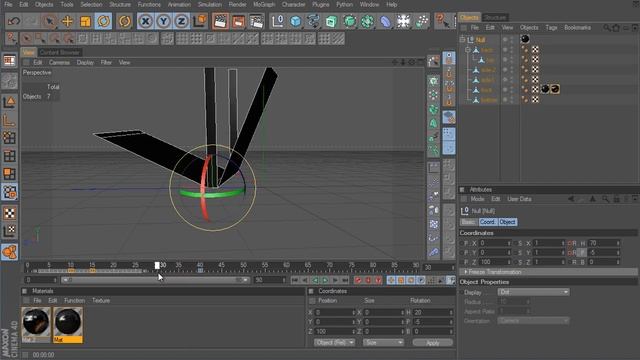Screen dimensions: 640x360
Task: Select the Mat material thumbnail
Action: pos(68,324)
